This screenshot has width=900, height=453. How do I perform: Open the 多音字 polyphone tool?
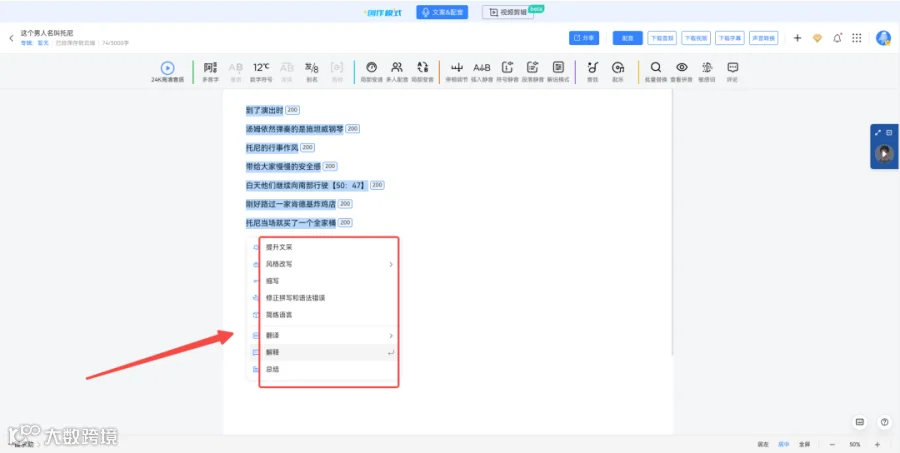pyautogui.click(x=211, y=68)
